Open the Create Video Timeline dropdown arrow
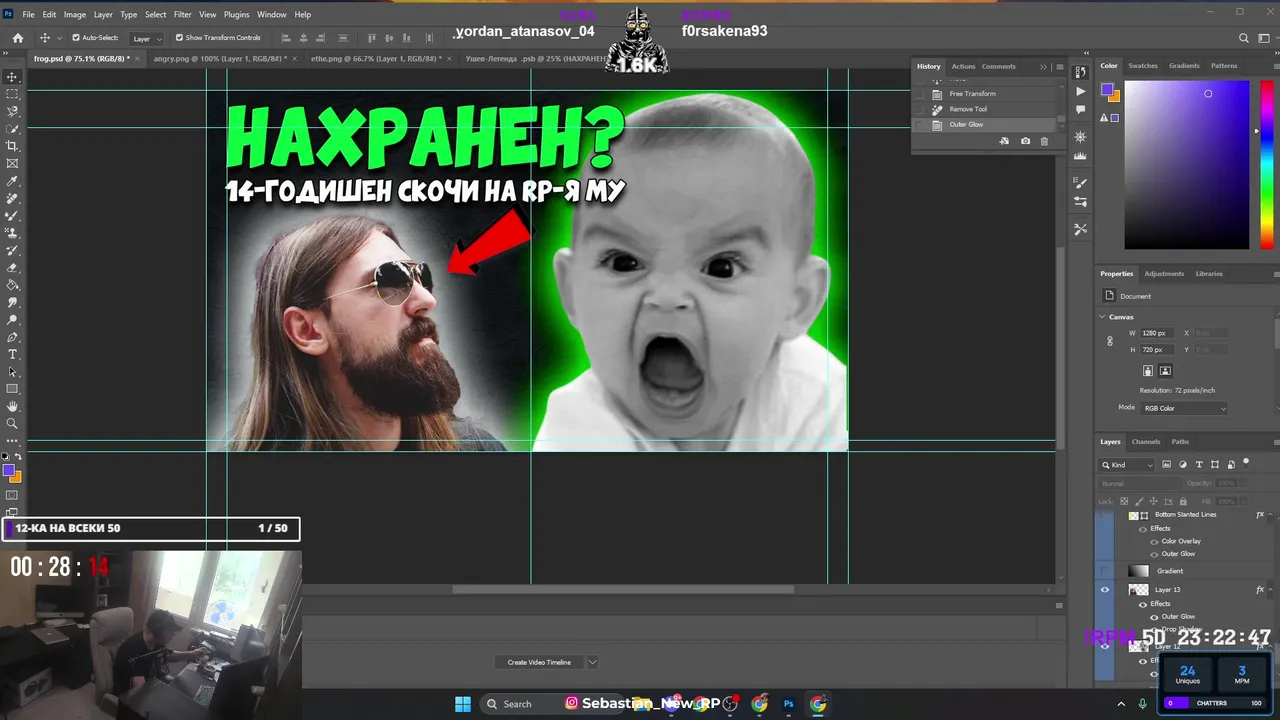Viewport: 1280px width, 720px height. [x=592, y=662]
